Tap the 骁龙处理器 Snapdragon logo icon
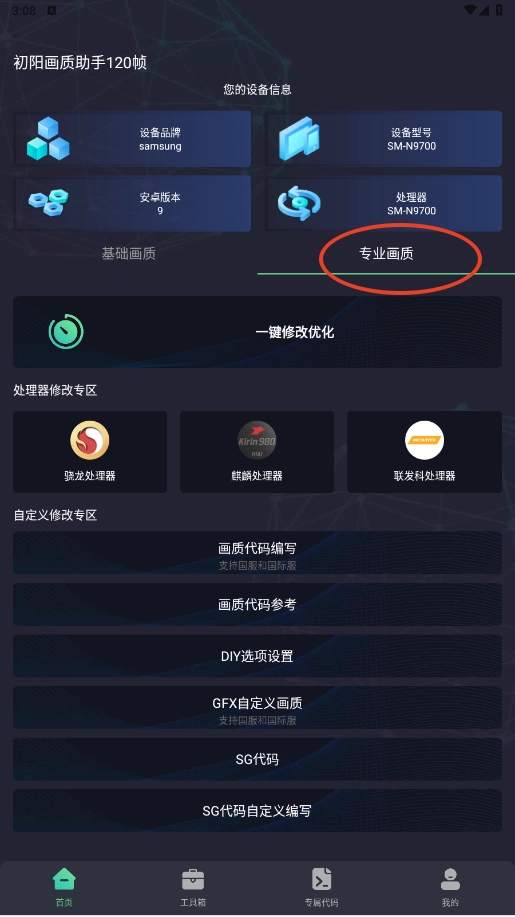The image size is (515, 917). pos(89,440)
